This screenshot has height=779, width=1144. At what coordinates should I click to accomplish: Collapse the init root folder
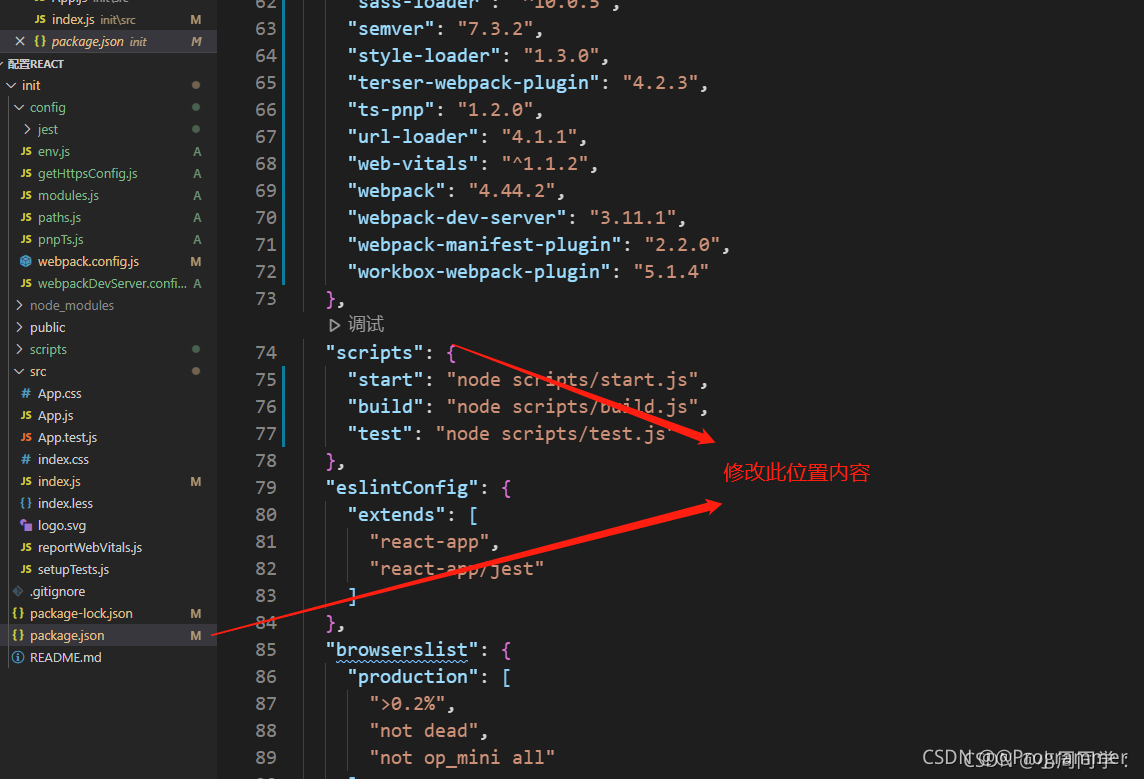(11, 85)
